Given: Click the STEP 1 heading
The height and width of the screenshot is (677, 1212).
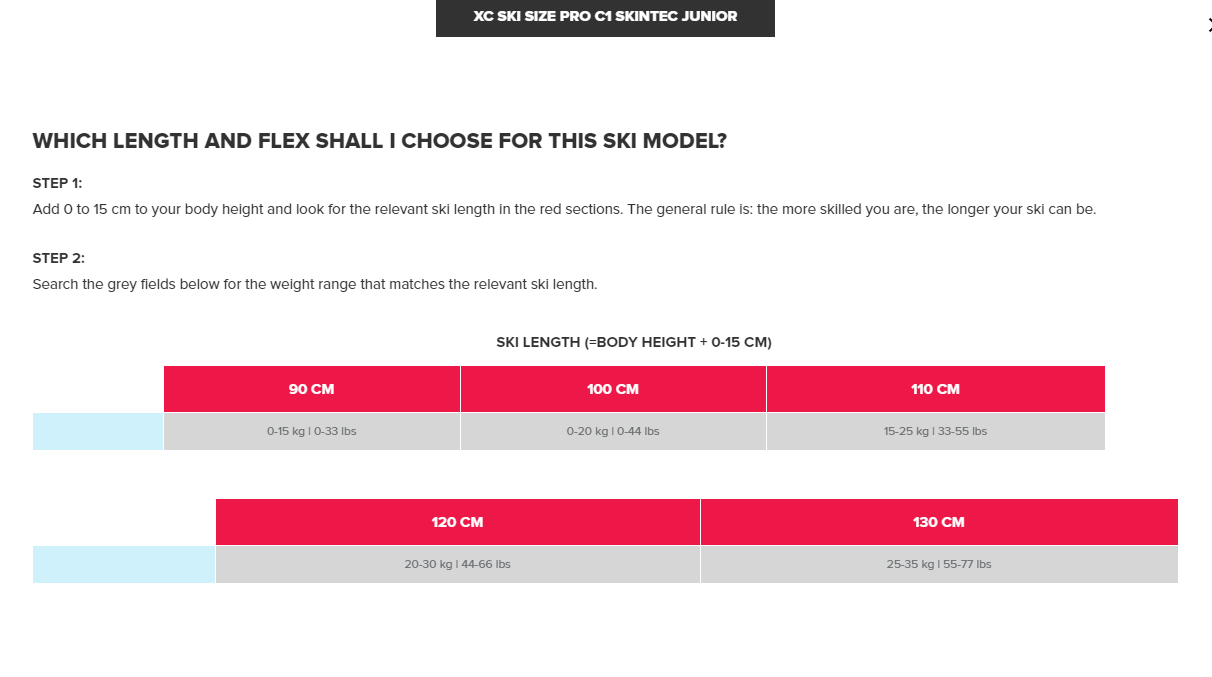Looking at the screenshot, I should point(58,183).
